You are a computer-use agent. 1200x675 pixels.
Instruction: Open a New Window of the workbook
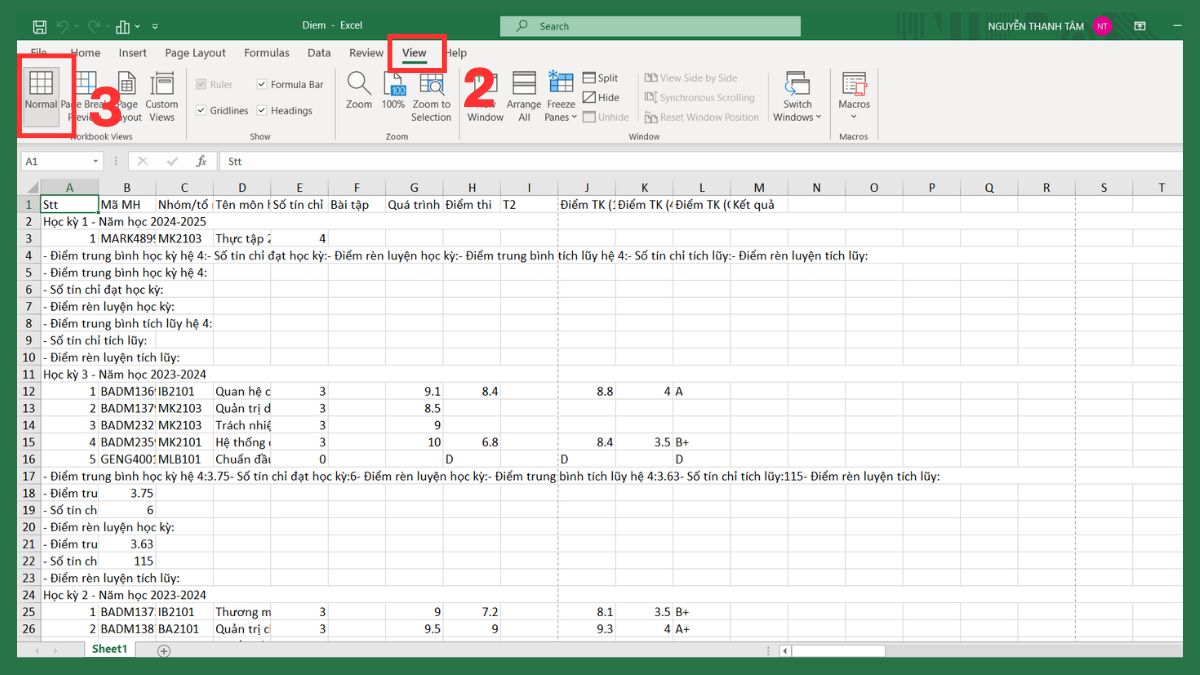tap(485, 95)
